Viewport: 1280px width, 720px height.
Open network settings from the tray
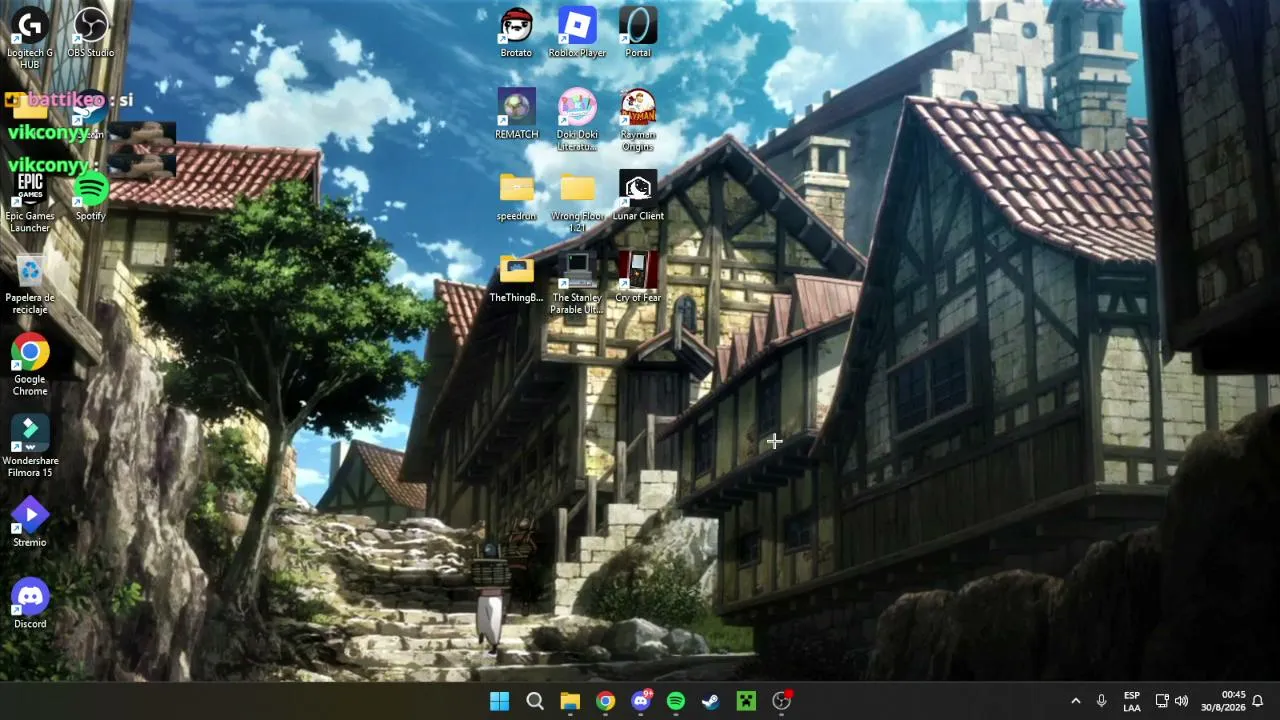1162,701
